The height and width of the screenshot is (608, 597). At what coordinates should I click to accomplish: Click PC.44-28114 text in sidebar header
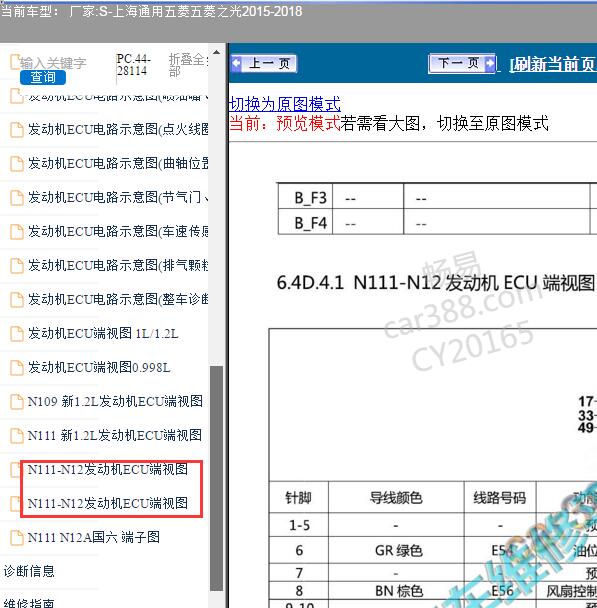(132, 65)
